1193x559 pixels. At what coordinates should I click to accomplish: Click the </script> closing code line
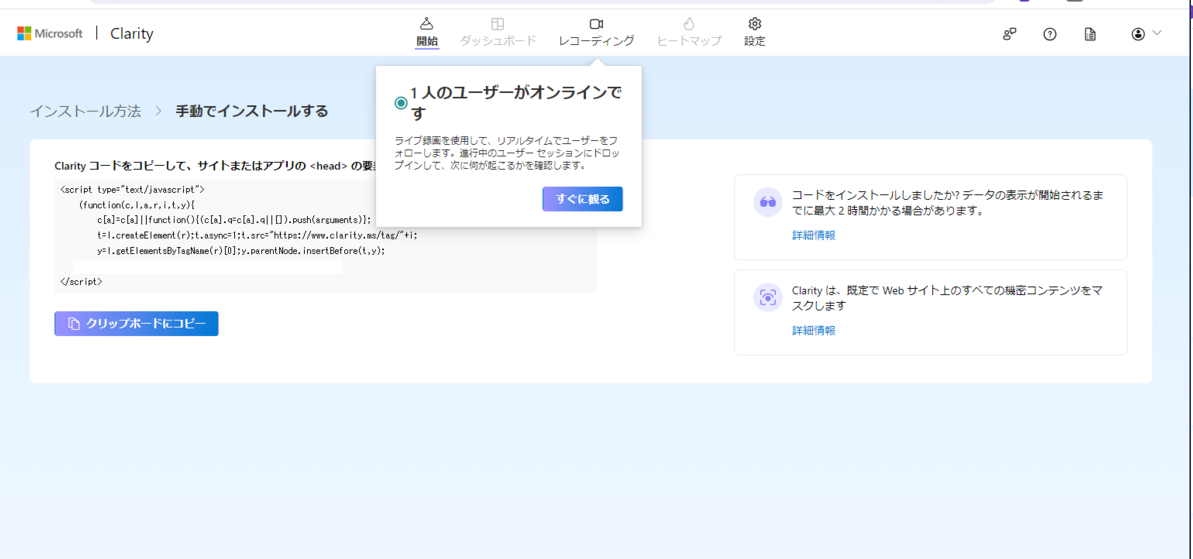click(81, 281)
